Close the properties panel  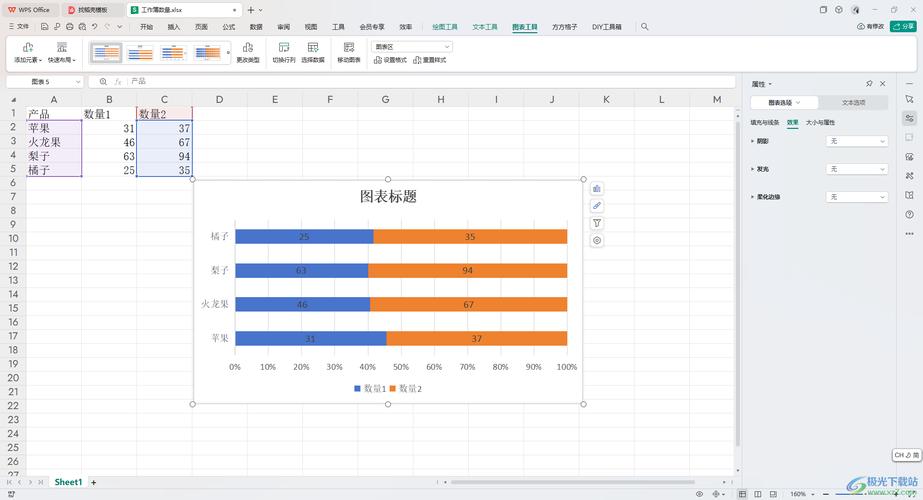882,84
